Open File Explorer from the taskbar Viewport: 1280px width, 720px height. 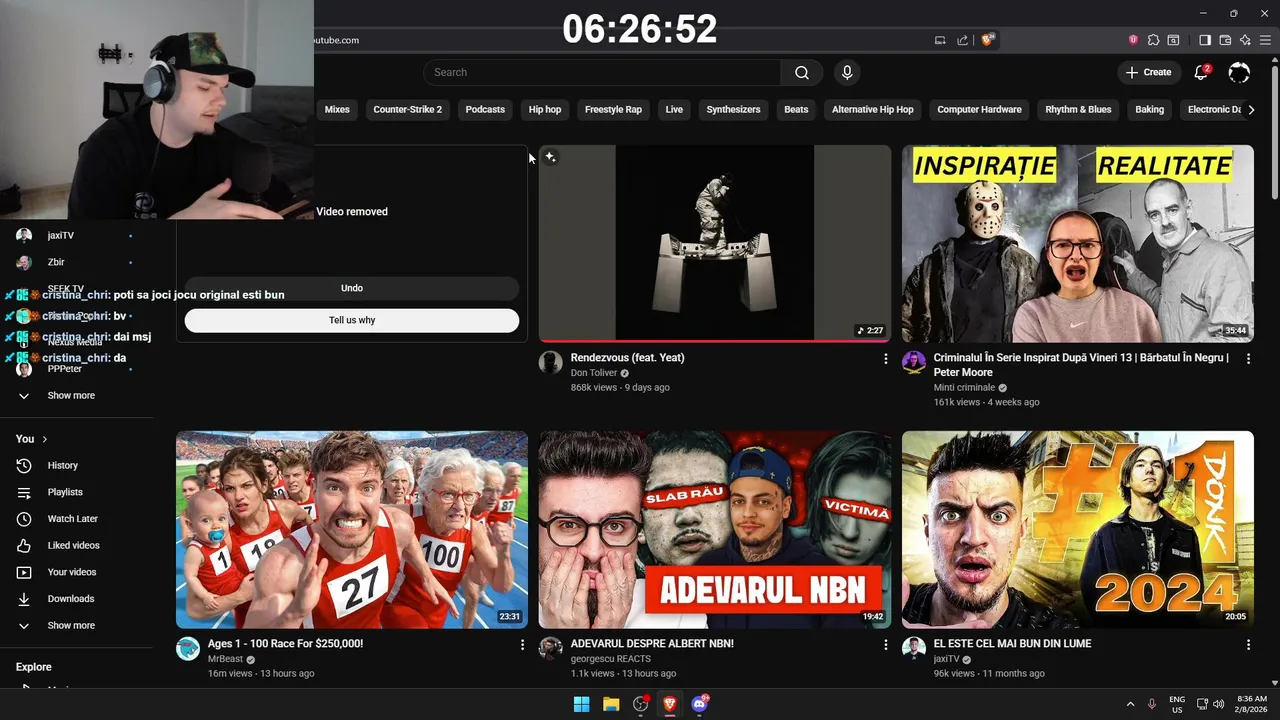tap(611, 704)
